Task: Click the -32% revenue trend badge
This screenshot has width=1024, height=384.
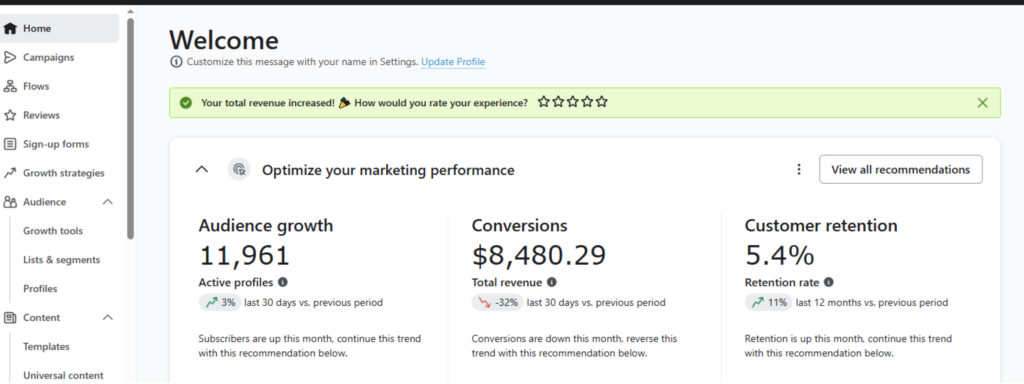Action: coord(497,302)
